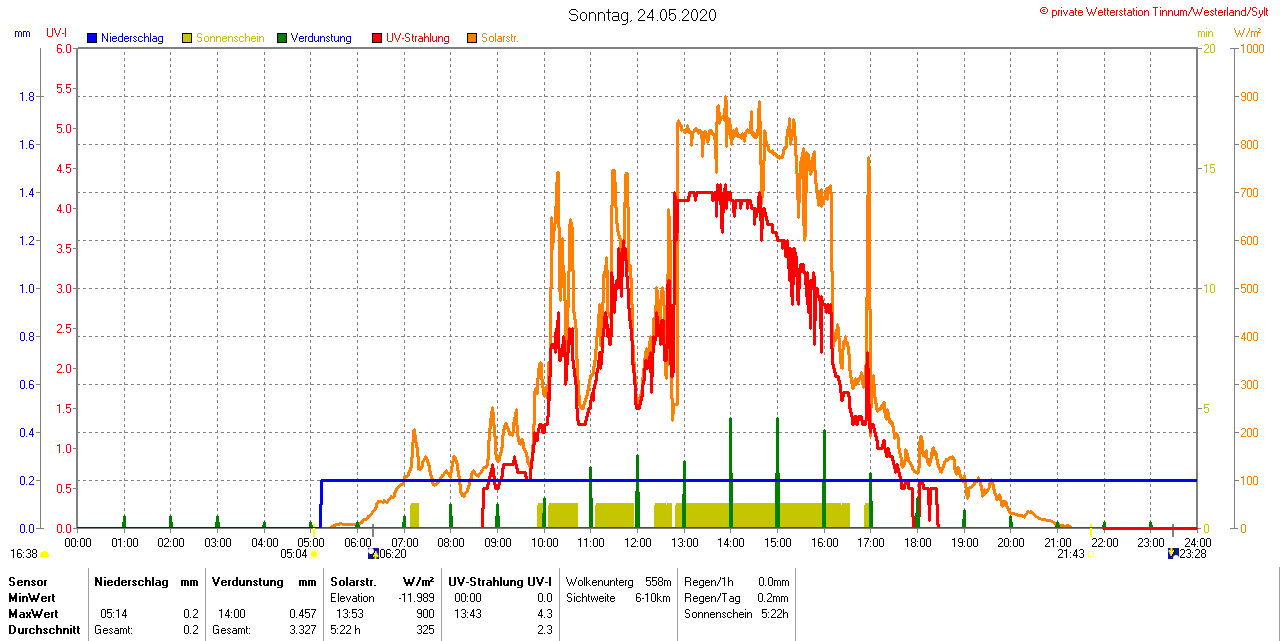The height and width of the screenshot is (641, 1280).
Task: Click the UV-I axis unit label
Action: (x=57, y=33)
